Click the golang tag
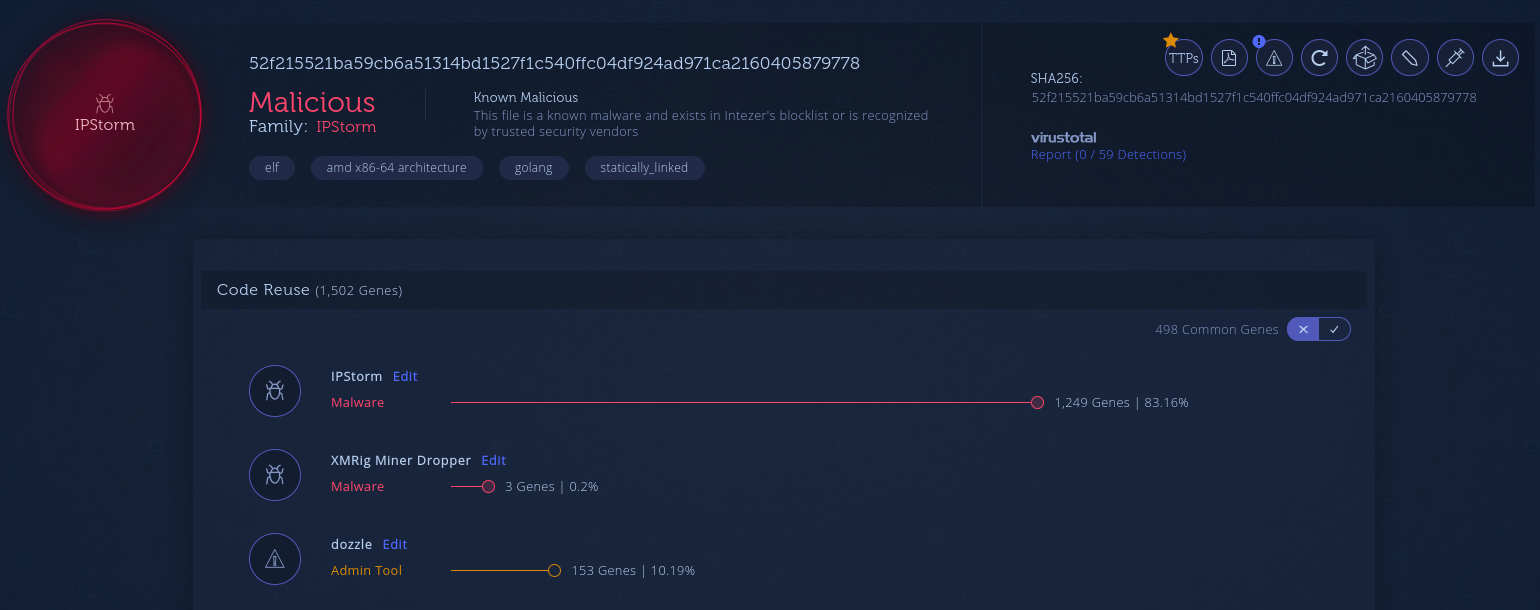 pos(533,168)
